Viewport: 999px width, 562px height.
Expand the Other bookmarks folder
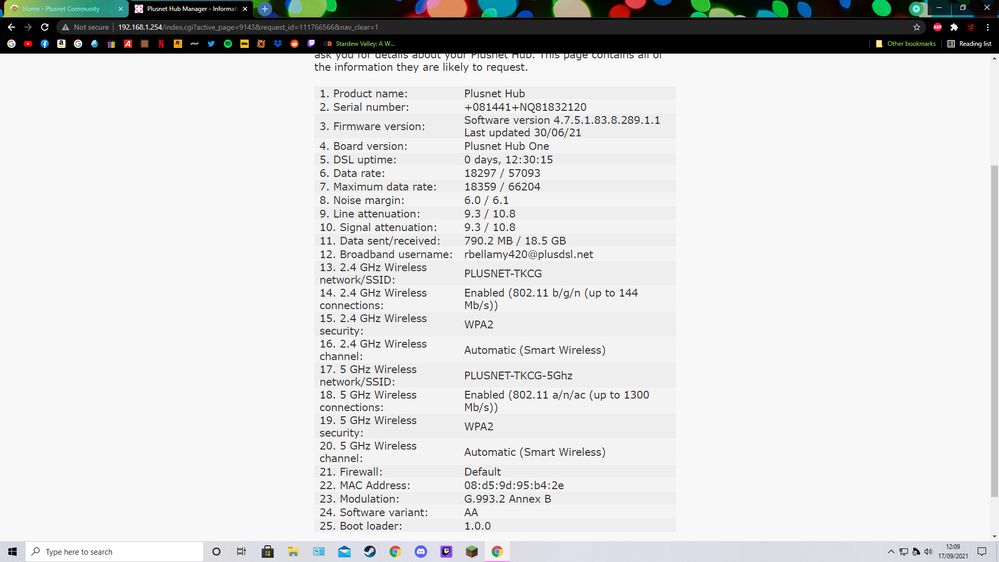[x=906, y=44]
